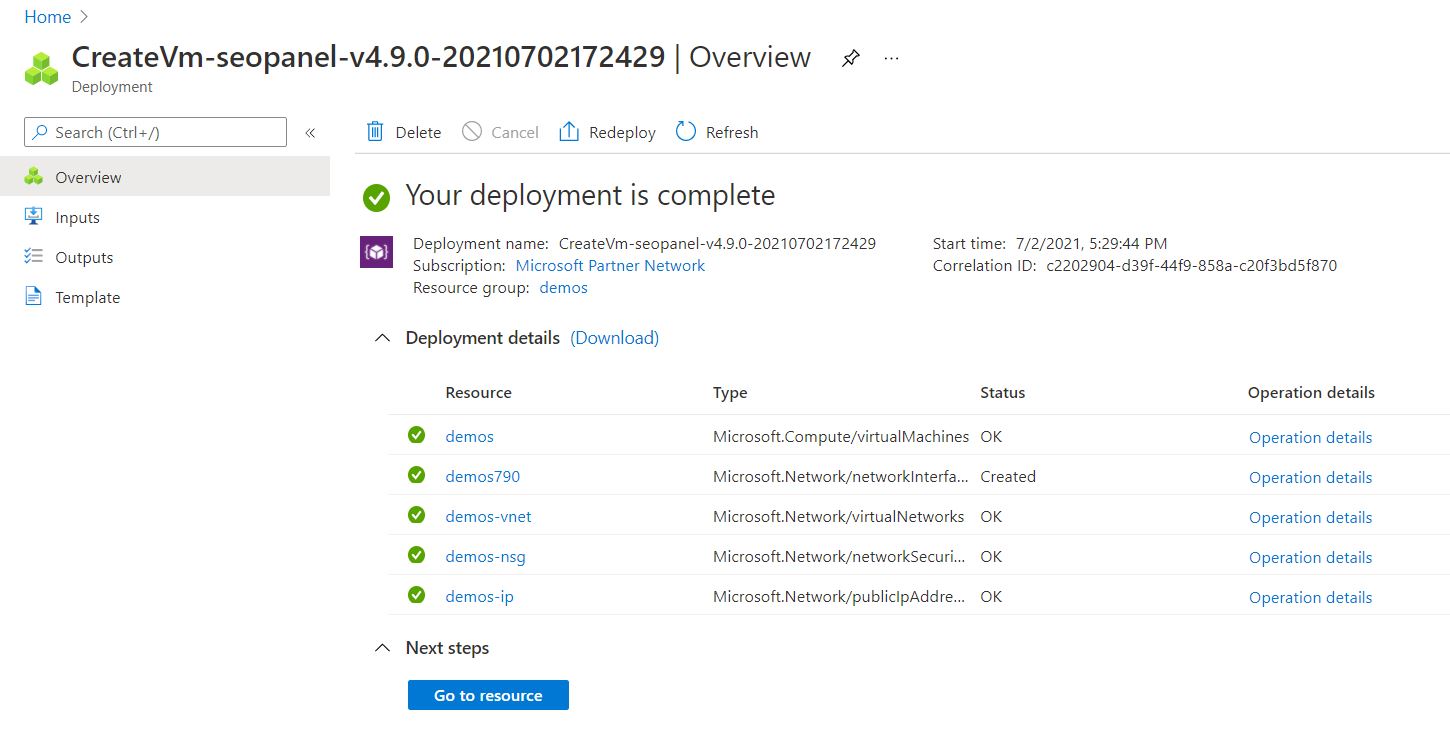1450x733 pixels.
Task: Open the more options ellipsis menu
Action: (891, 59)
